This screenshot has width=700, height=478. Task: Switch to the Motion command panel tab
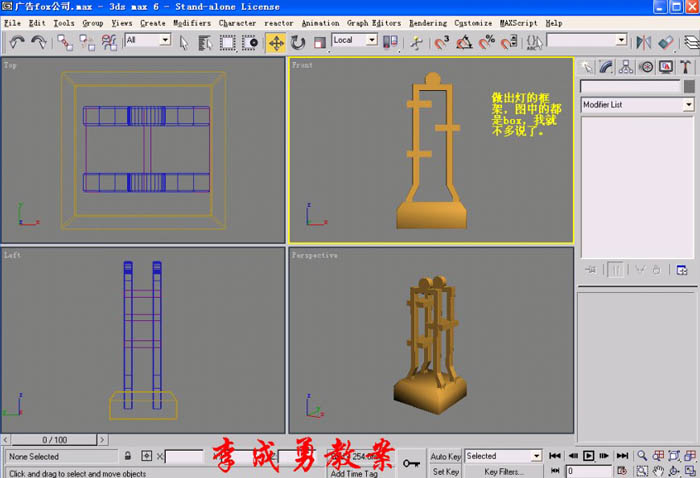click(x=646, y=67)
